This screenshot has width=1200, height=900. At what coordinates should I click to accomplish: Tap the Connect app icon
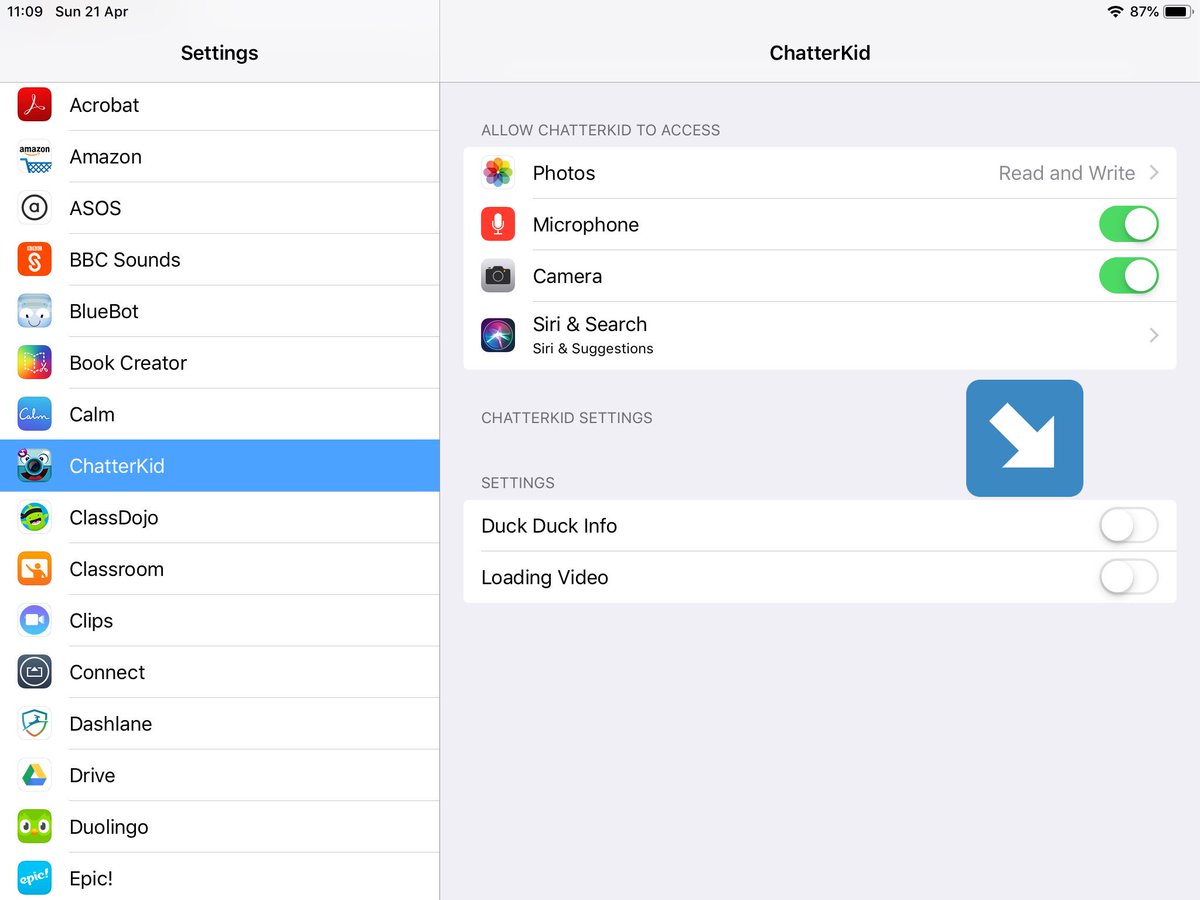click(x=35, y=672)
